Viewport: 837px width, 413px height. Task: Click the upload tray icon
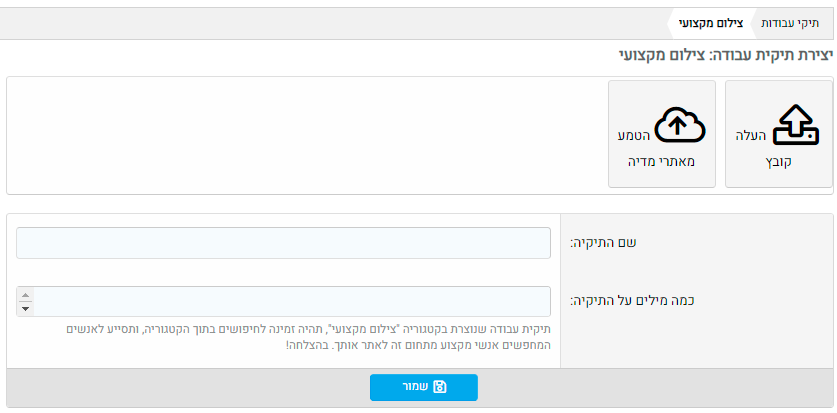[x=795, y=125]
